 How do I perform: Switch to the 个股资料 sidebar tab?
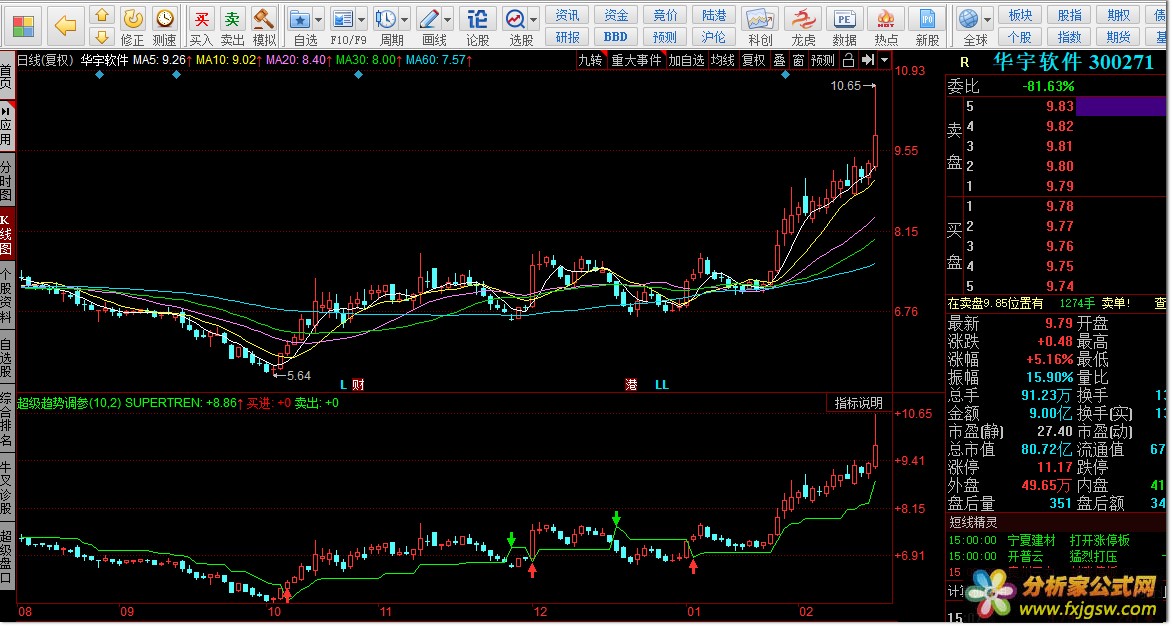[x=7, y=296]
